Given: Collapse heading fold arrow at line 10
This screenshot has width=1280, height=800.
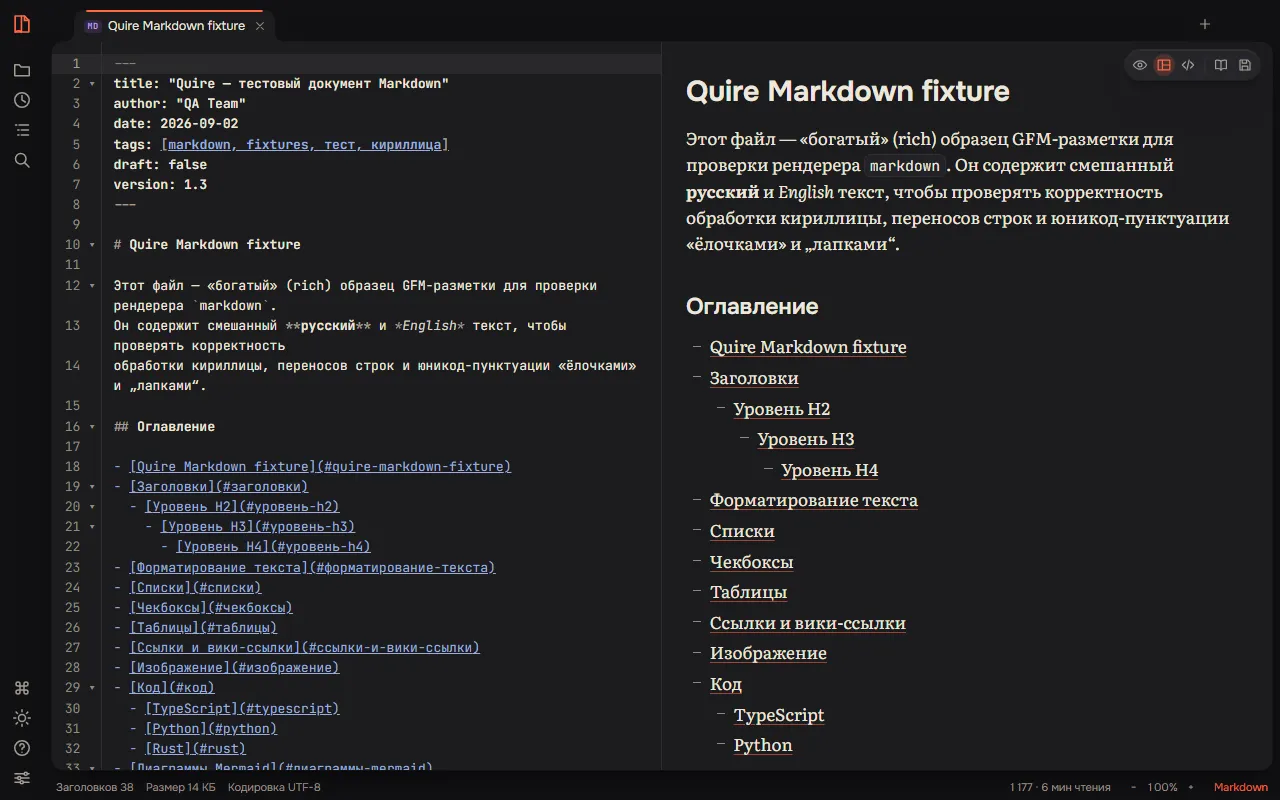Looking at the screenshot, I should click(92, 245).
